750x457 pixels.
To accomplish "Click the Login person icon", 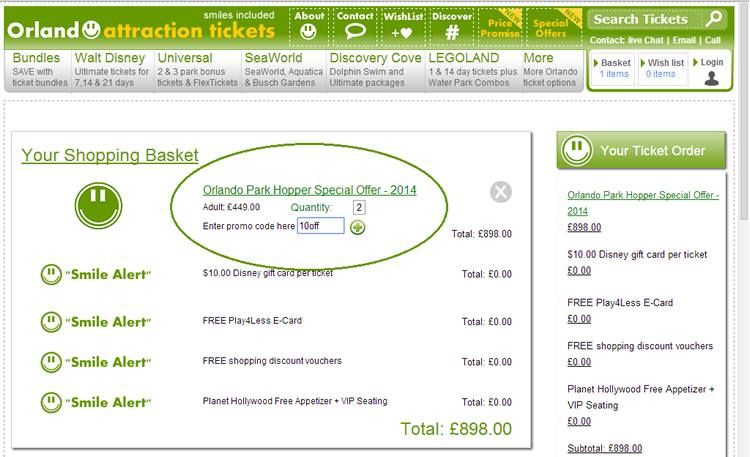I will point(711,78).
